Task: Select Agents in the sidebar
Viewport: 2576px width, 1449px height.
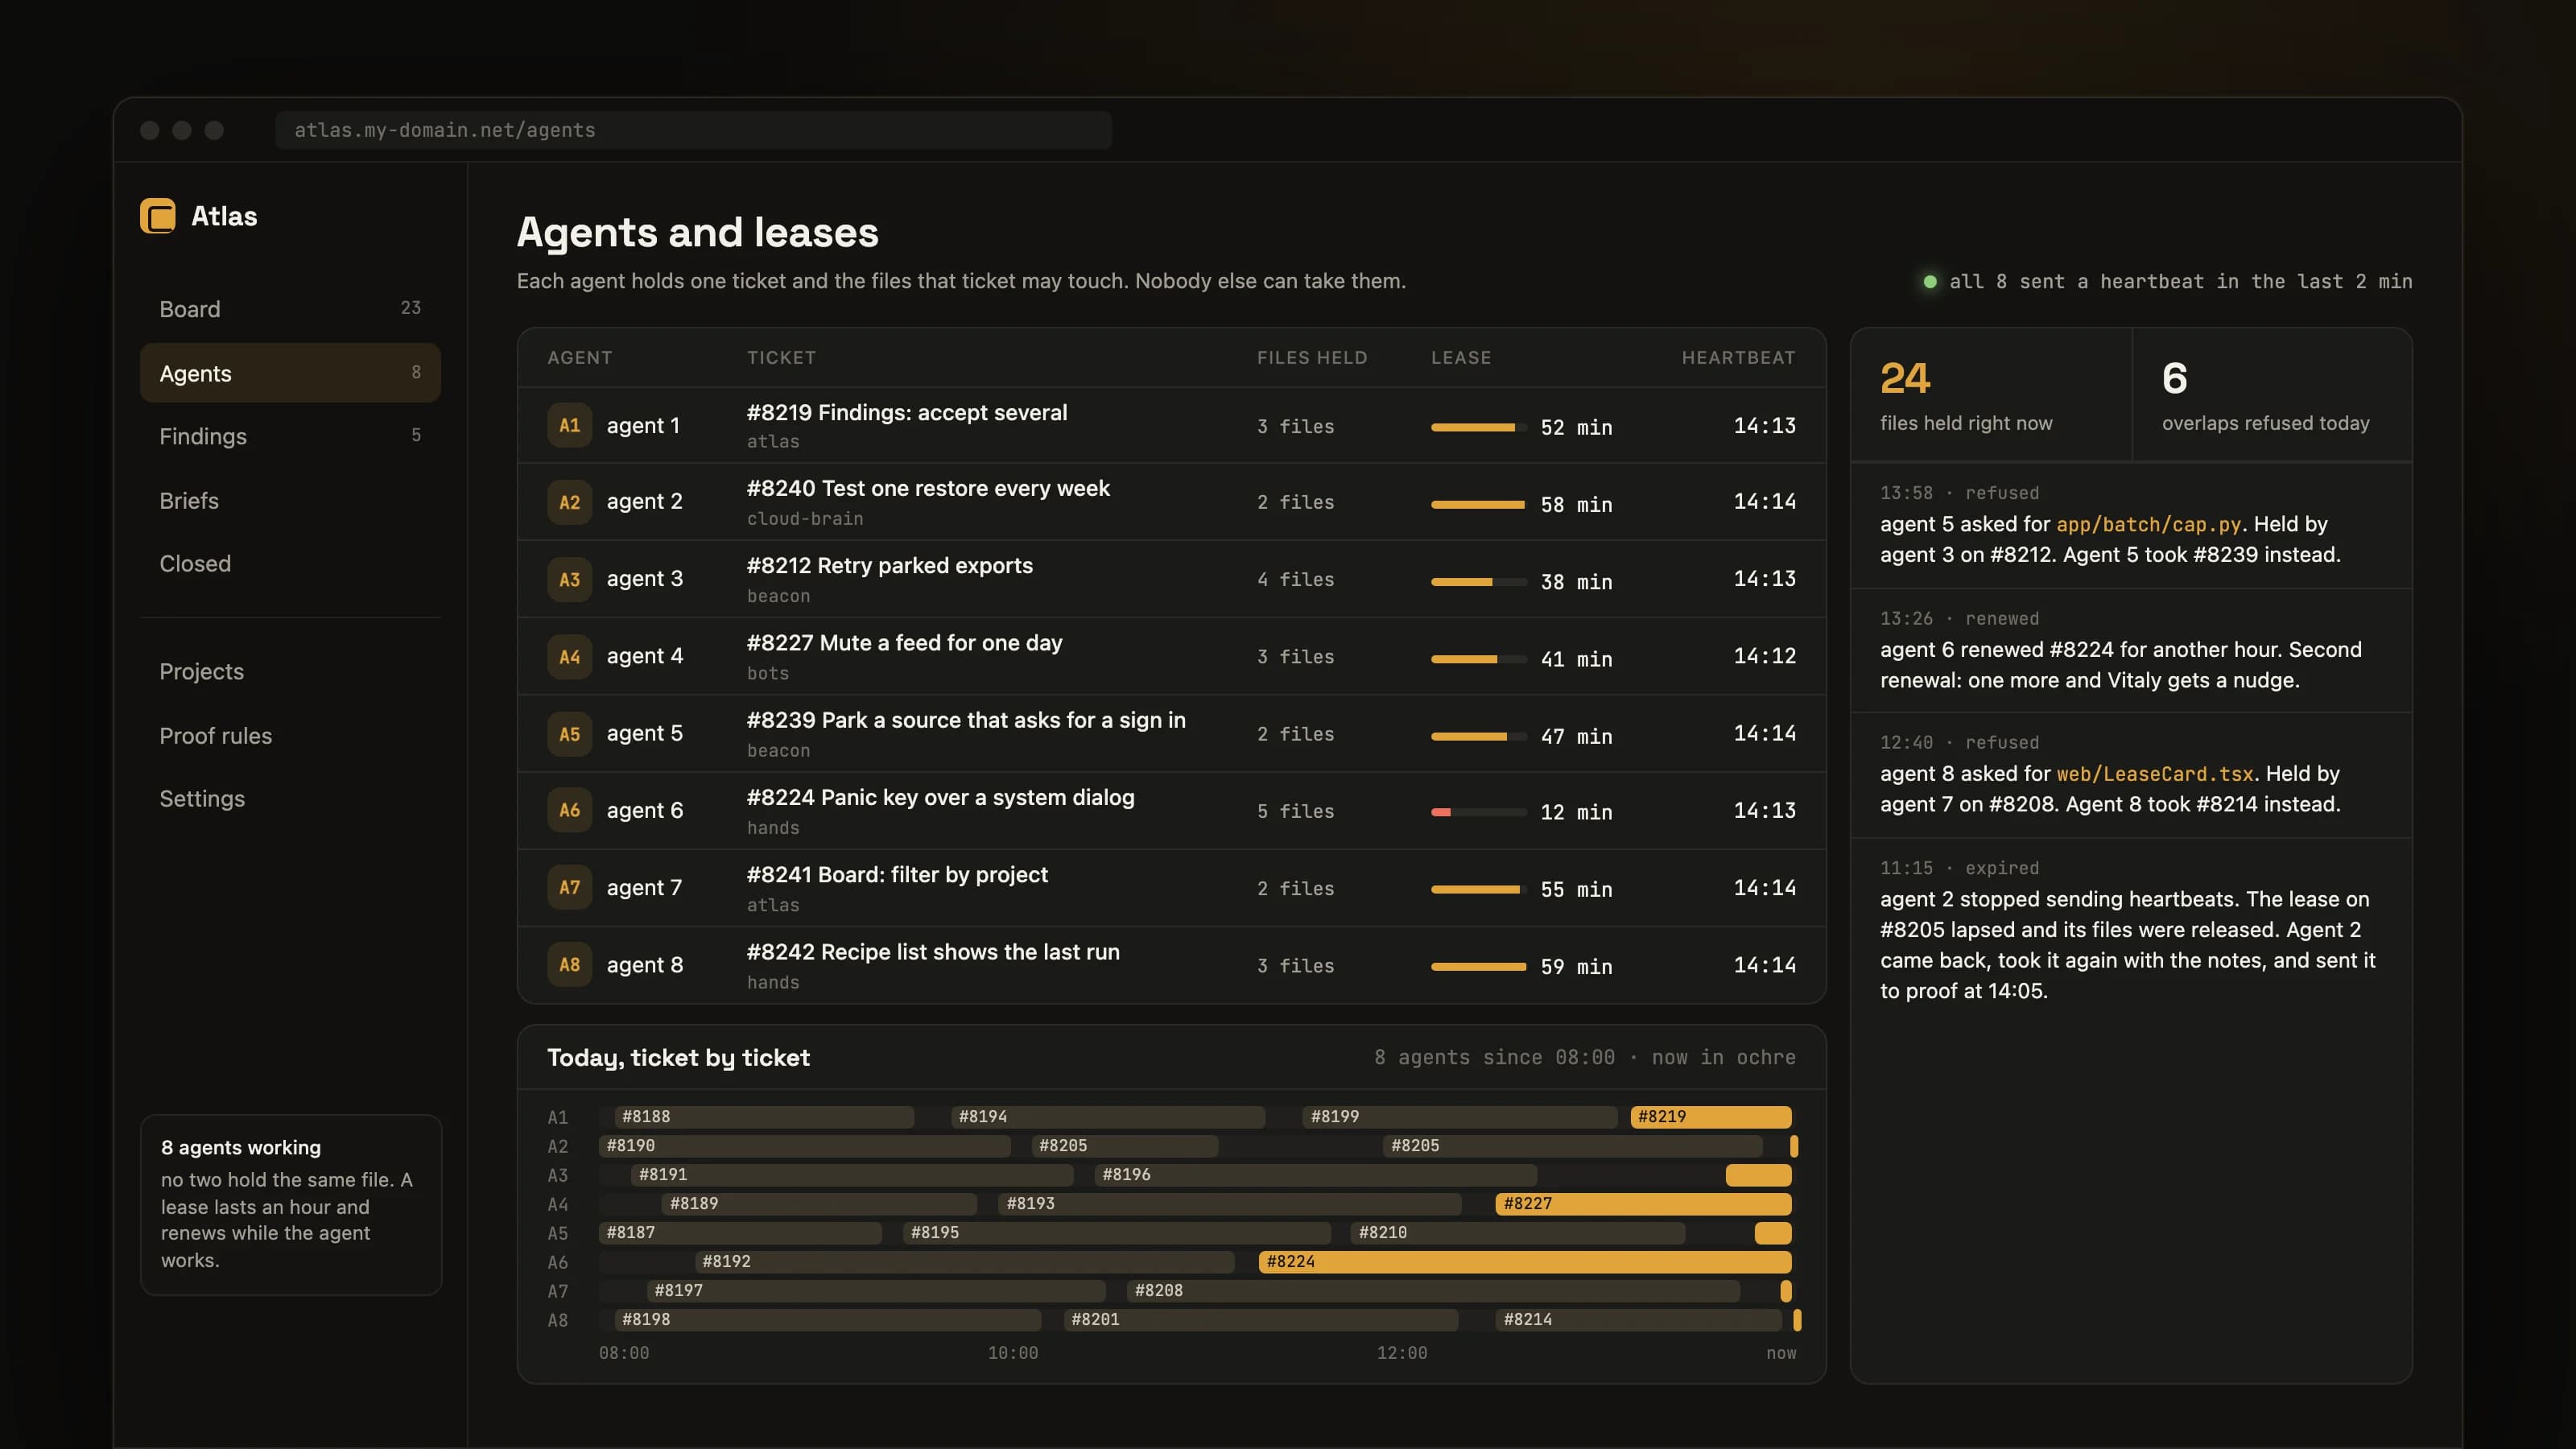Action: tap(290, 373)
